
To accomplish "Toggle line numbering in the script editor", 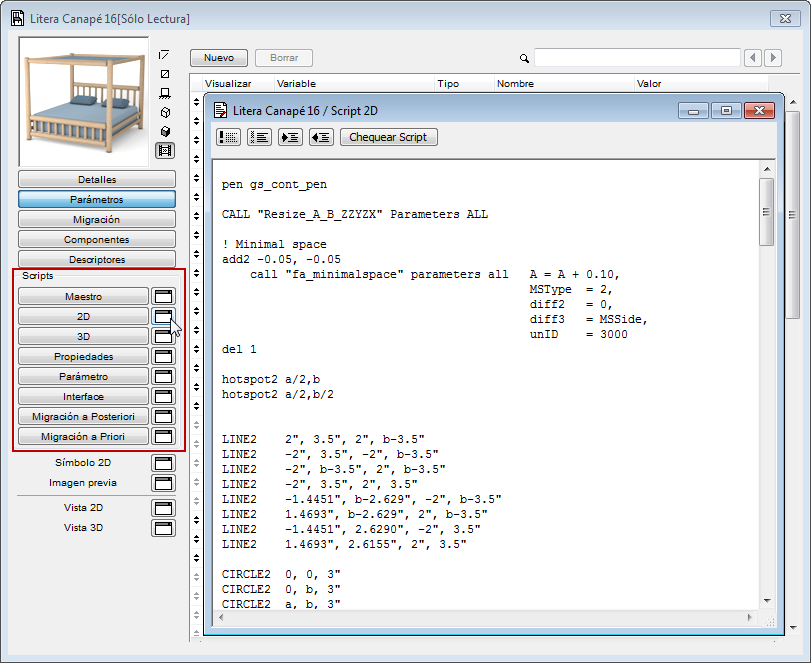I will pyautogui.click(x=259, y=137).
